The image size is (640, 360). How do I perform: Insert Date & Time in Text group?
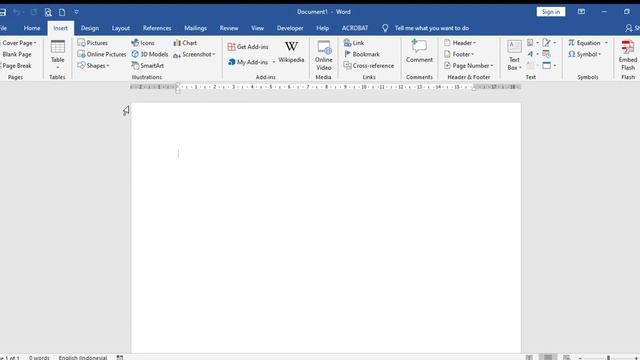pos(547,54)
